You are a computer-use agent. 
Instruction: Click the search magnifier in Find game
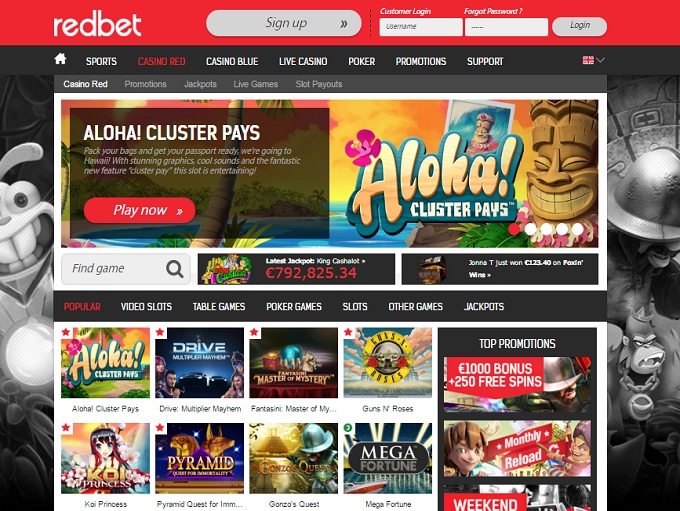click(175, 269)
